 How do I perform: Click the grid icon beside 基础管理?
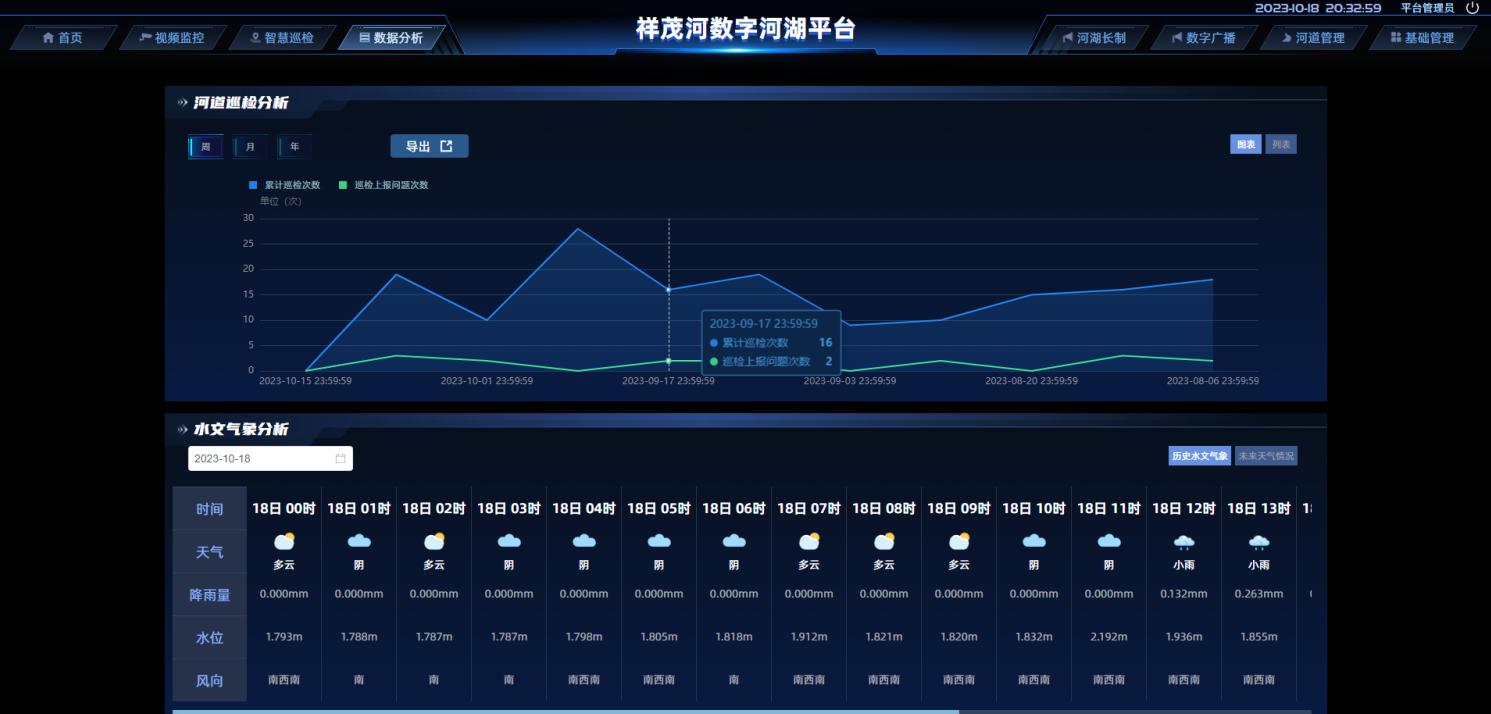pos(1395,38)
